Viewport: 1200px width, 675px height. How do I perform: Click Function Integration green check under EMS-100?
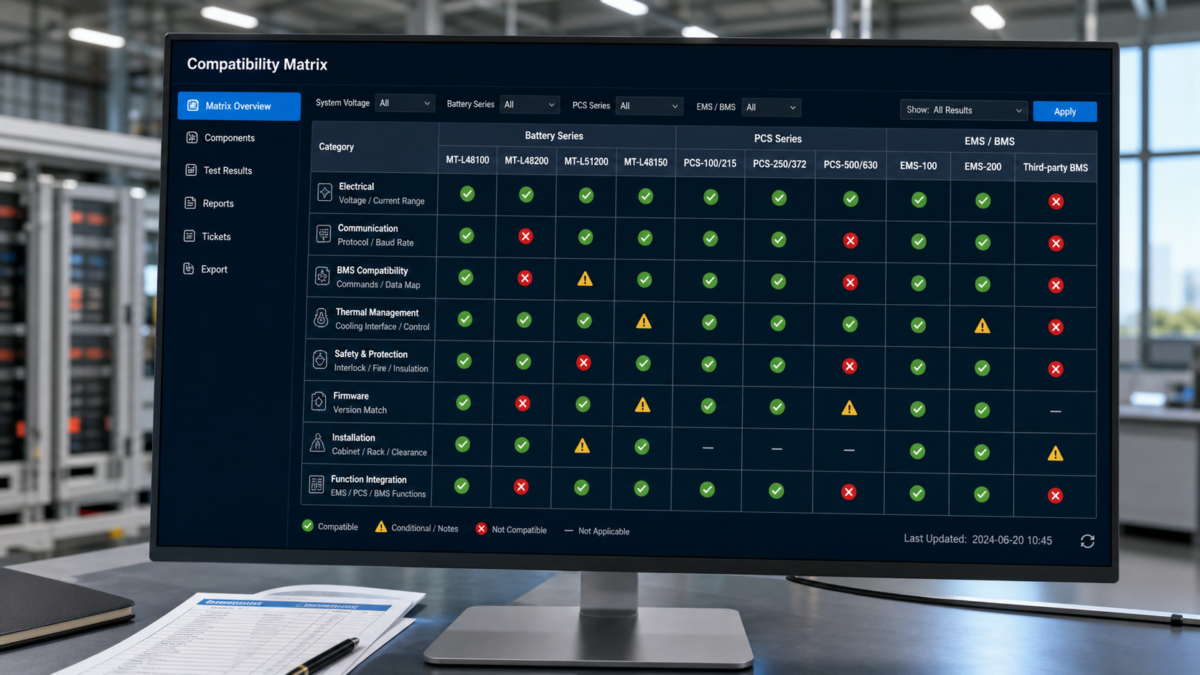click(x=917, y=493)
